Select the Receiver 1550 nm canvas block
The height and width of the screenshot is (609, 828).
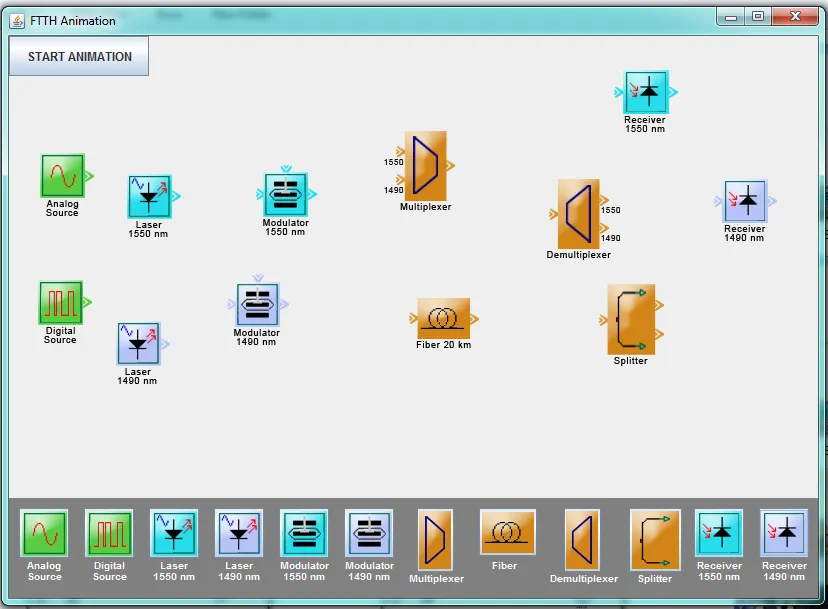click(646, 92)
